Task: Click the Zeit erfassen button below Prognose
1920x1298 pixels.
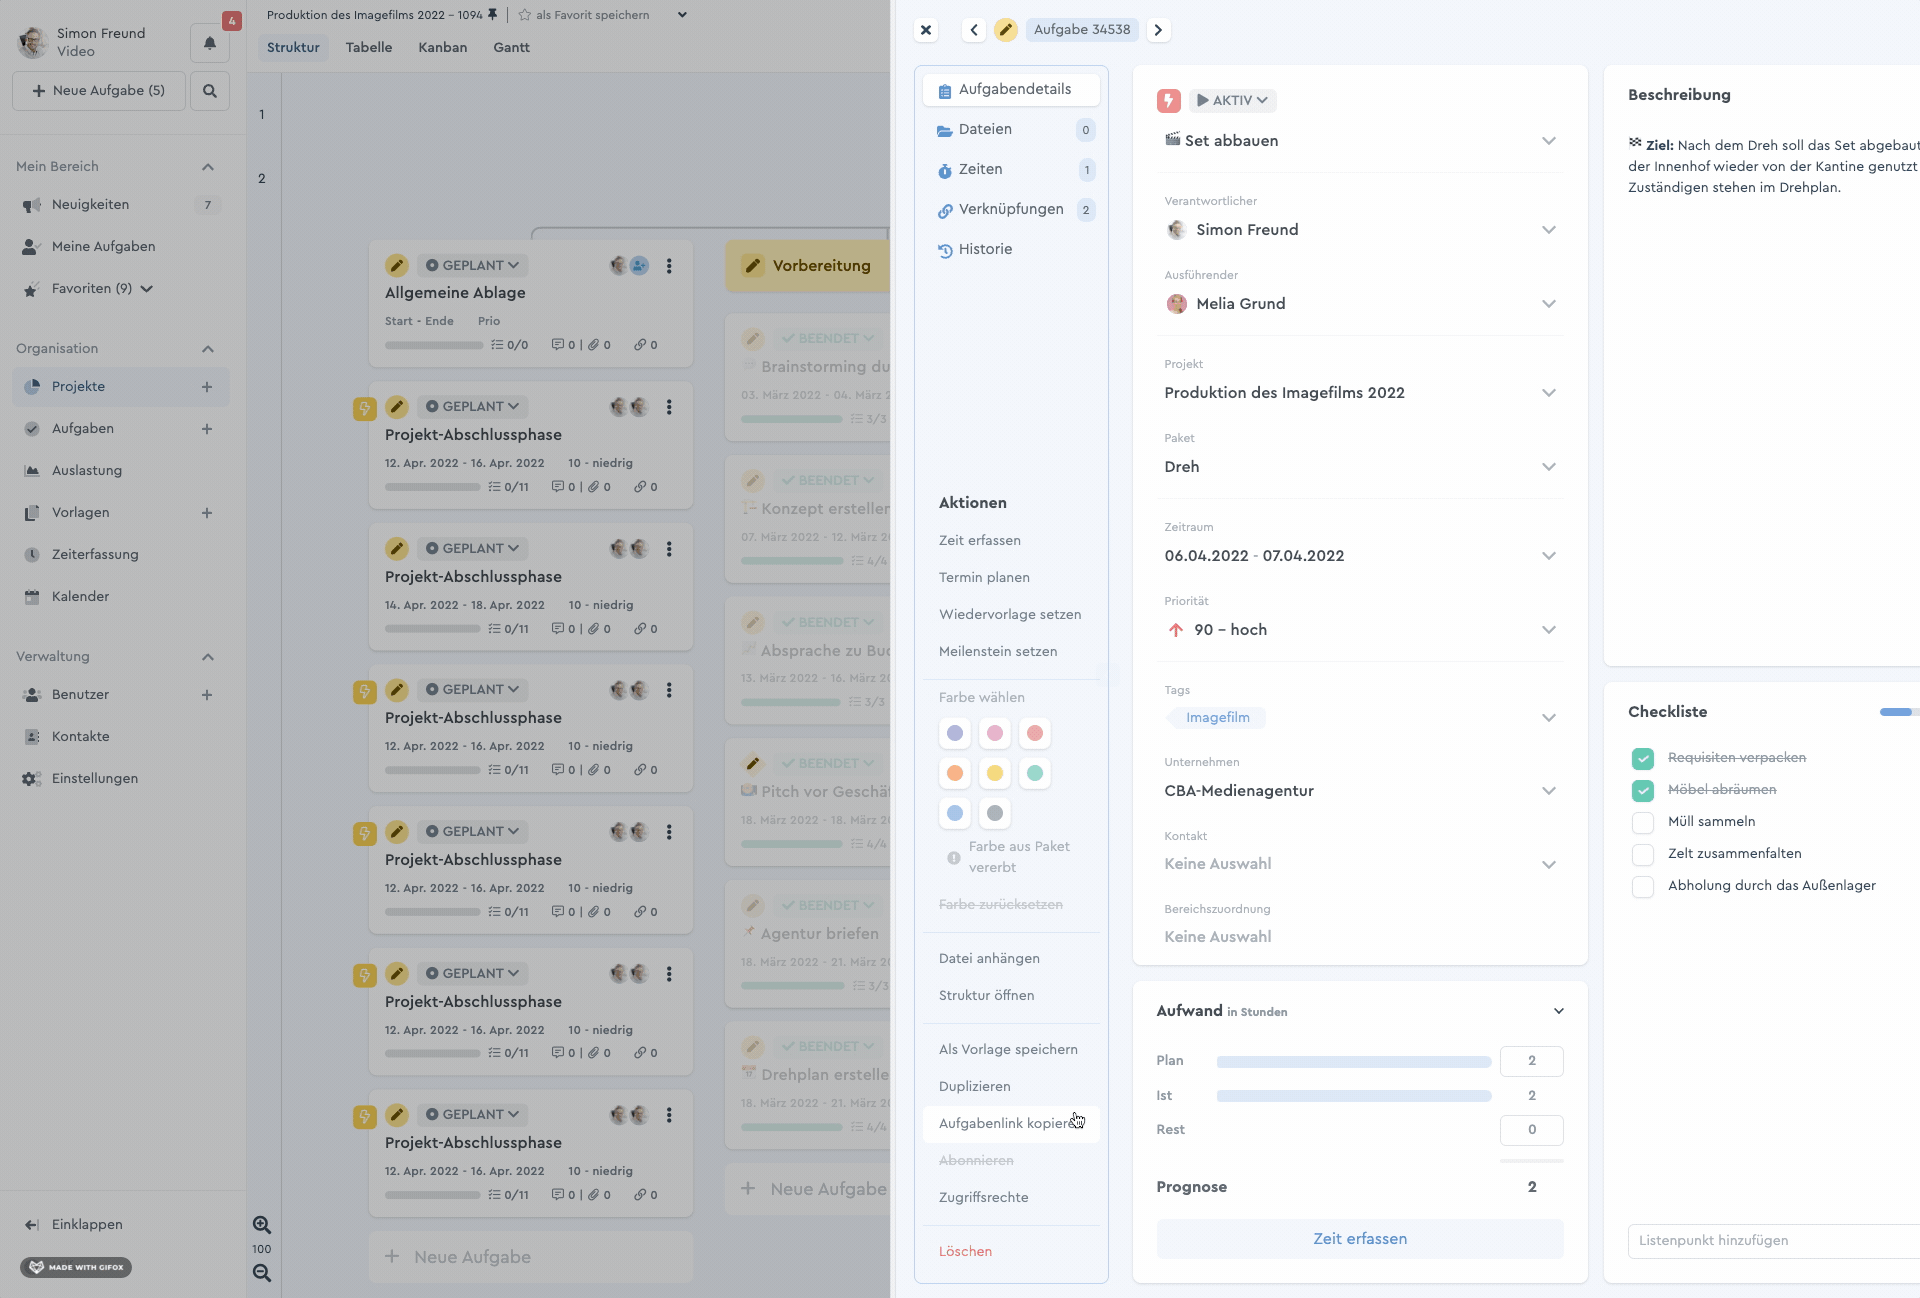Action: click(1359, 1239)
